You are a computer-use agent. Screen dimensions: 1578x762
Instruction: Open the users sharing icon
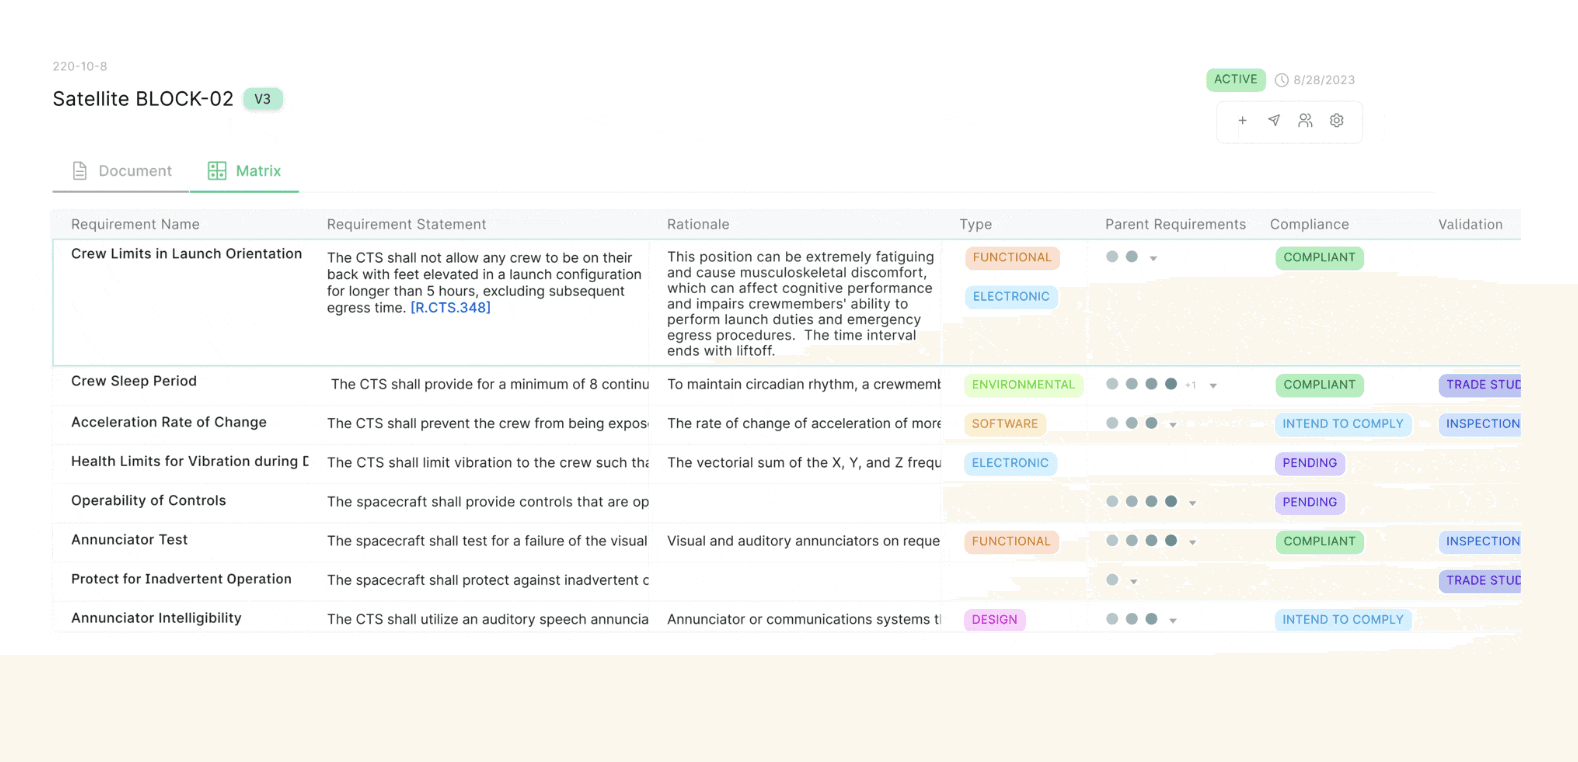(1305, 120)
